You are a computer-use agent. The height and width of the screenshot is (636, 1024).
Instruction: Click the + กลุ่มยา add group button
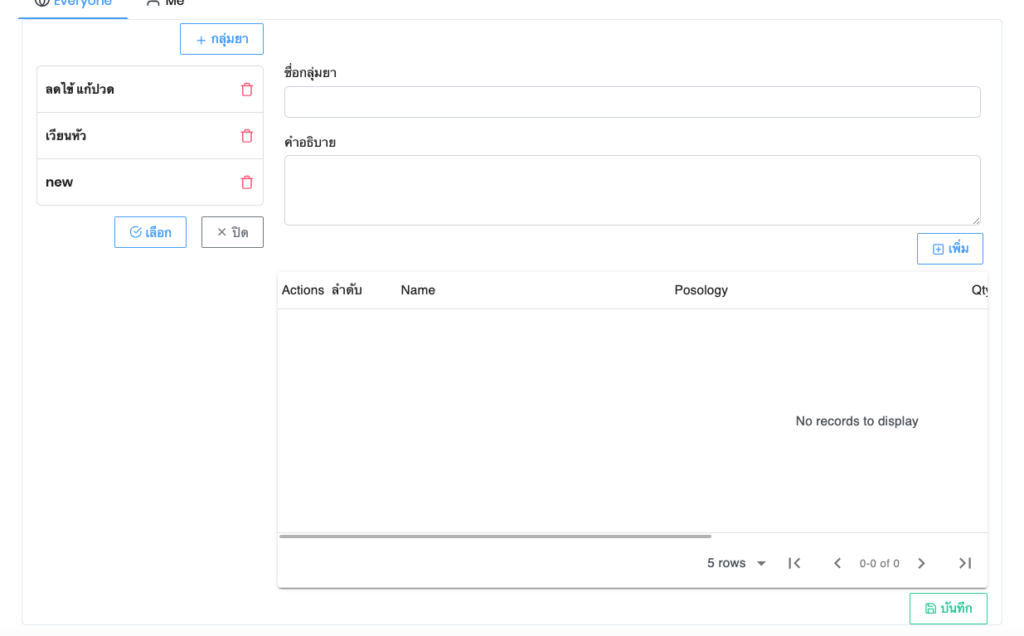click(221, 40)
